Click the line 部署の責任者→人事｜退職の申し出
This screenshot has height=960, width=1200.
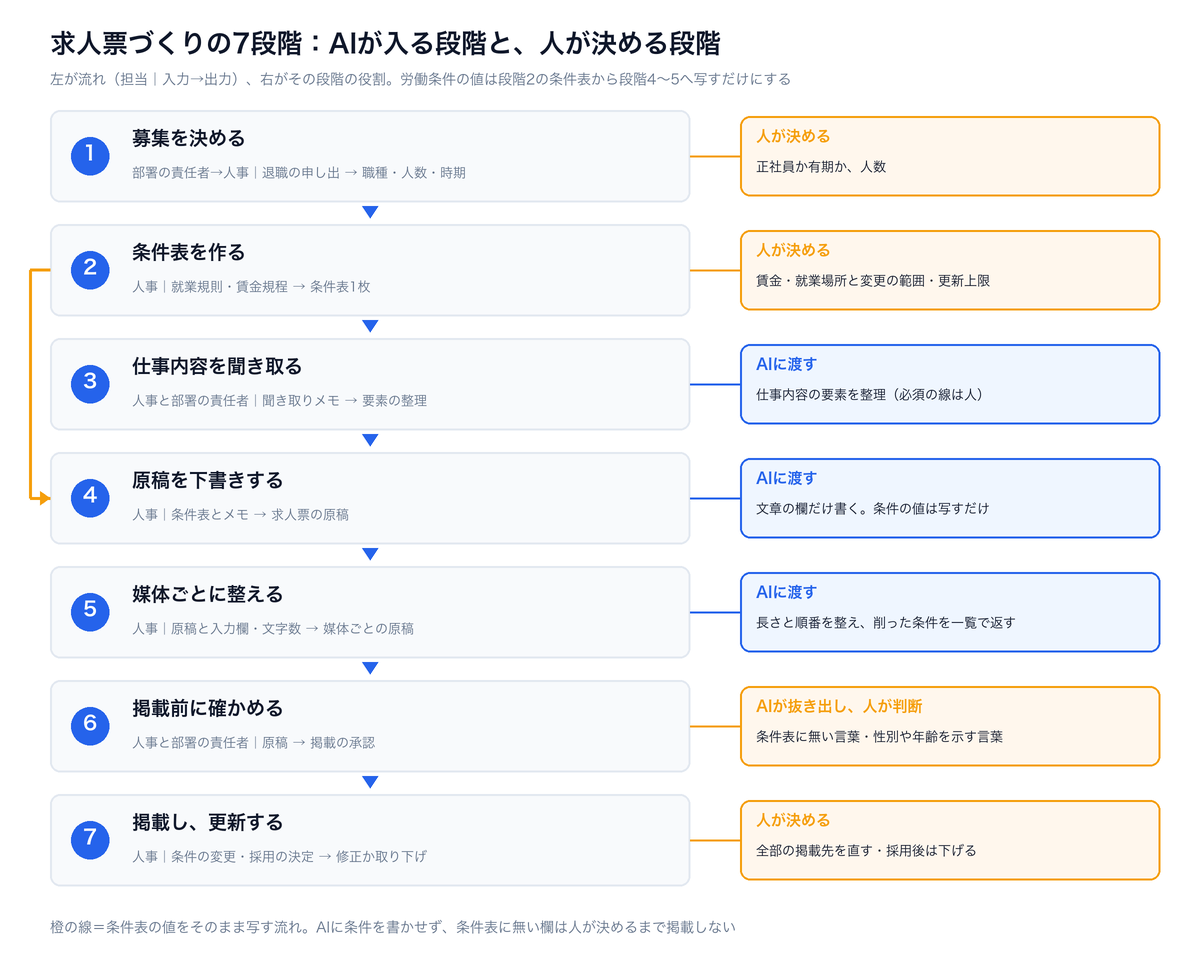(x=299, y=173)
